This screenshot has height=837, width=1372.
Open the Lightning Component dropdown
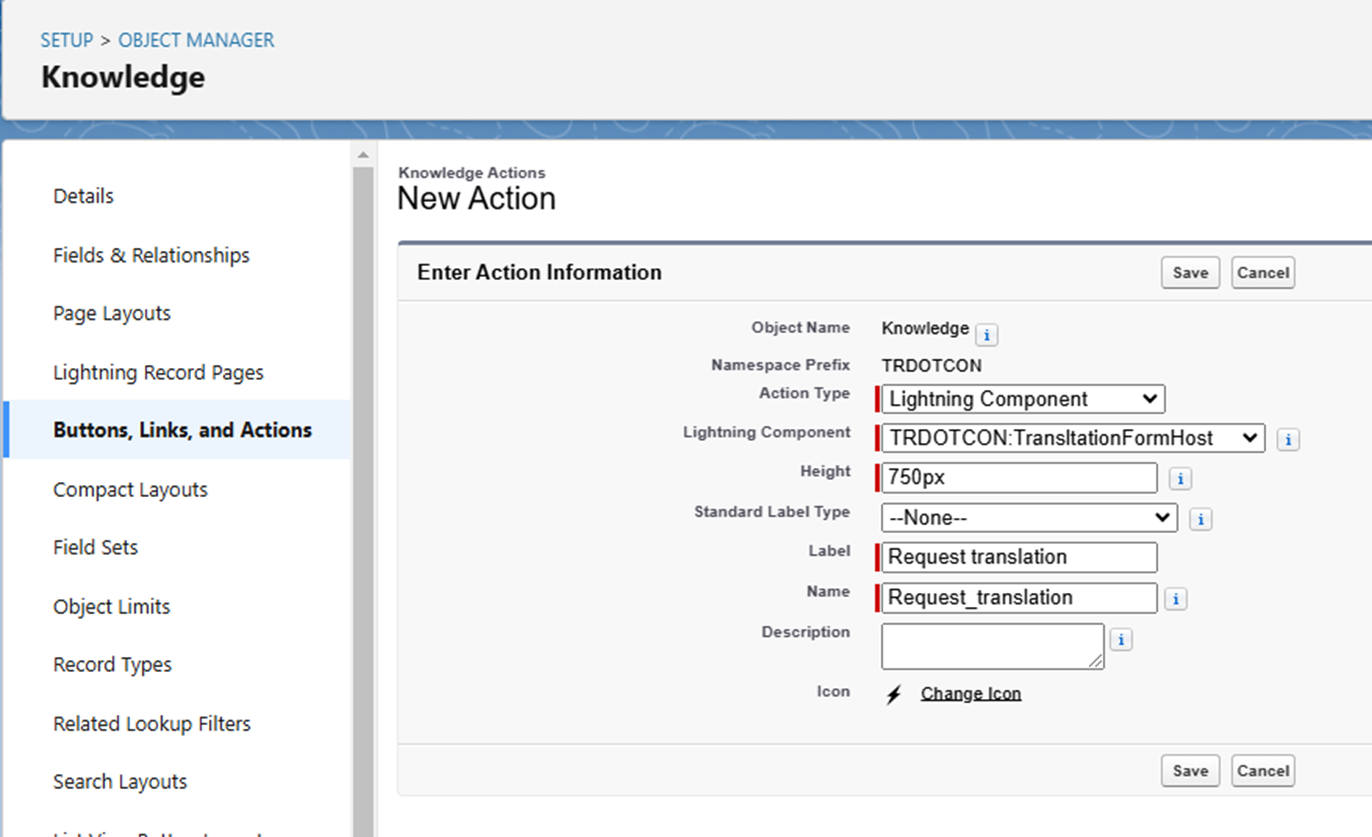click(1073, 438)
